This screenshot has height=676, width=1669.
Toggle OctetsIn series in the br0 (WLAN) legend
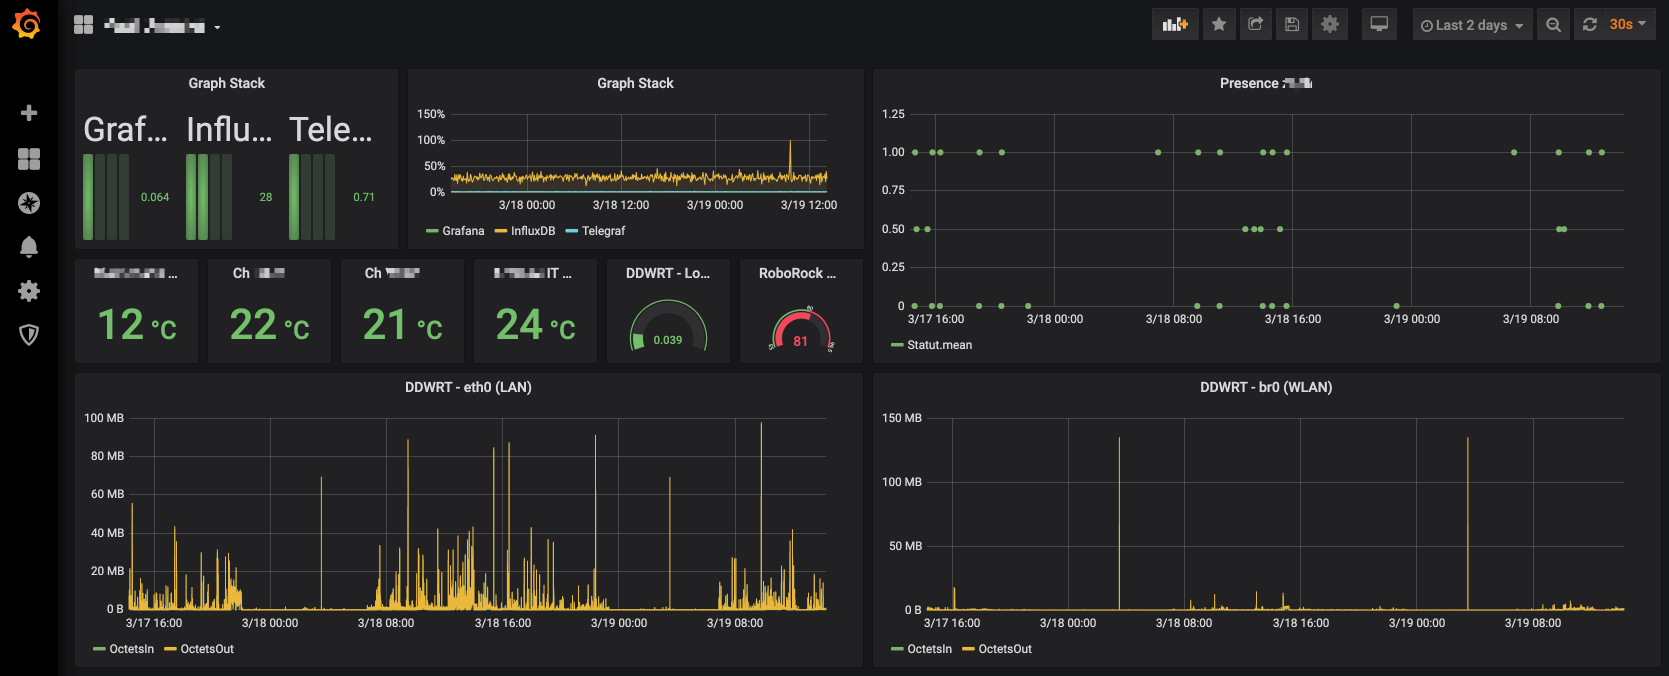coord(930,649)
